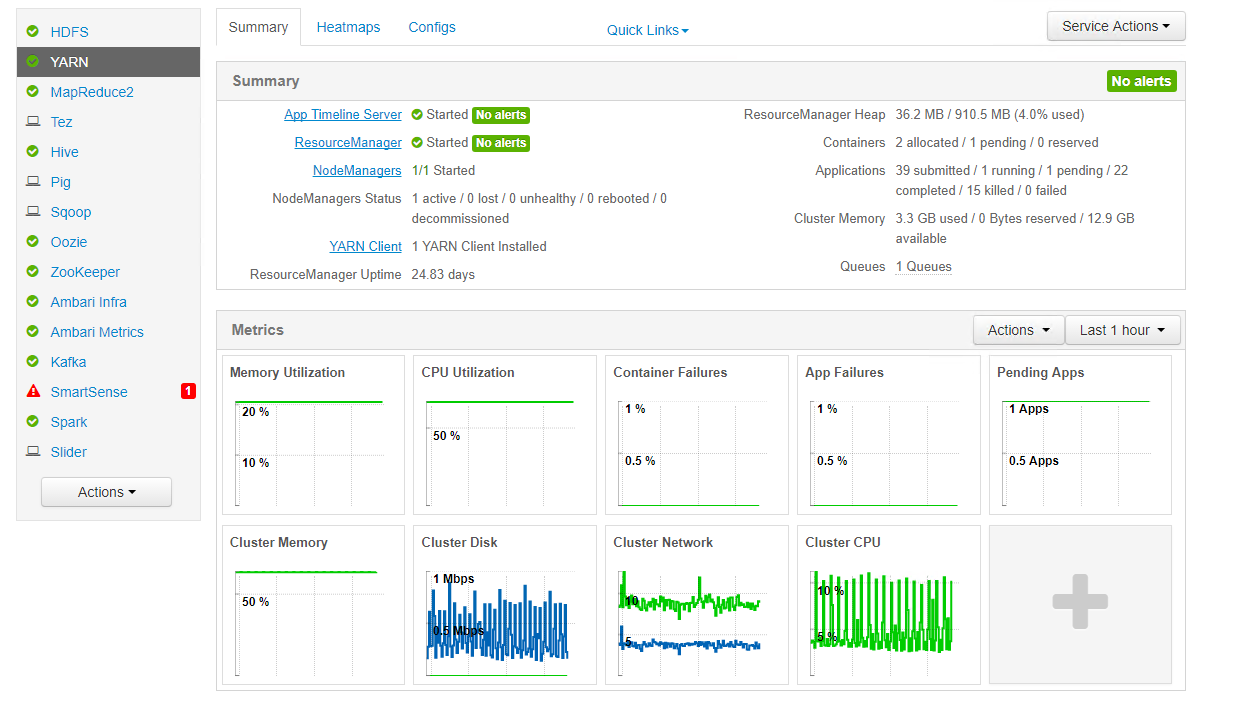
Task: Click the red alert badge beside SmartSense
Action: (188, 392)
